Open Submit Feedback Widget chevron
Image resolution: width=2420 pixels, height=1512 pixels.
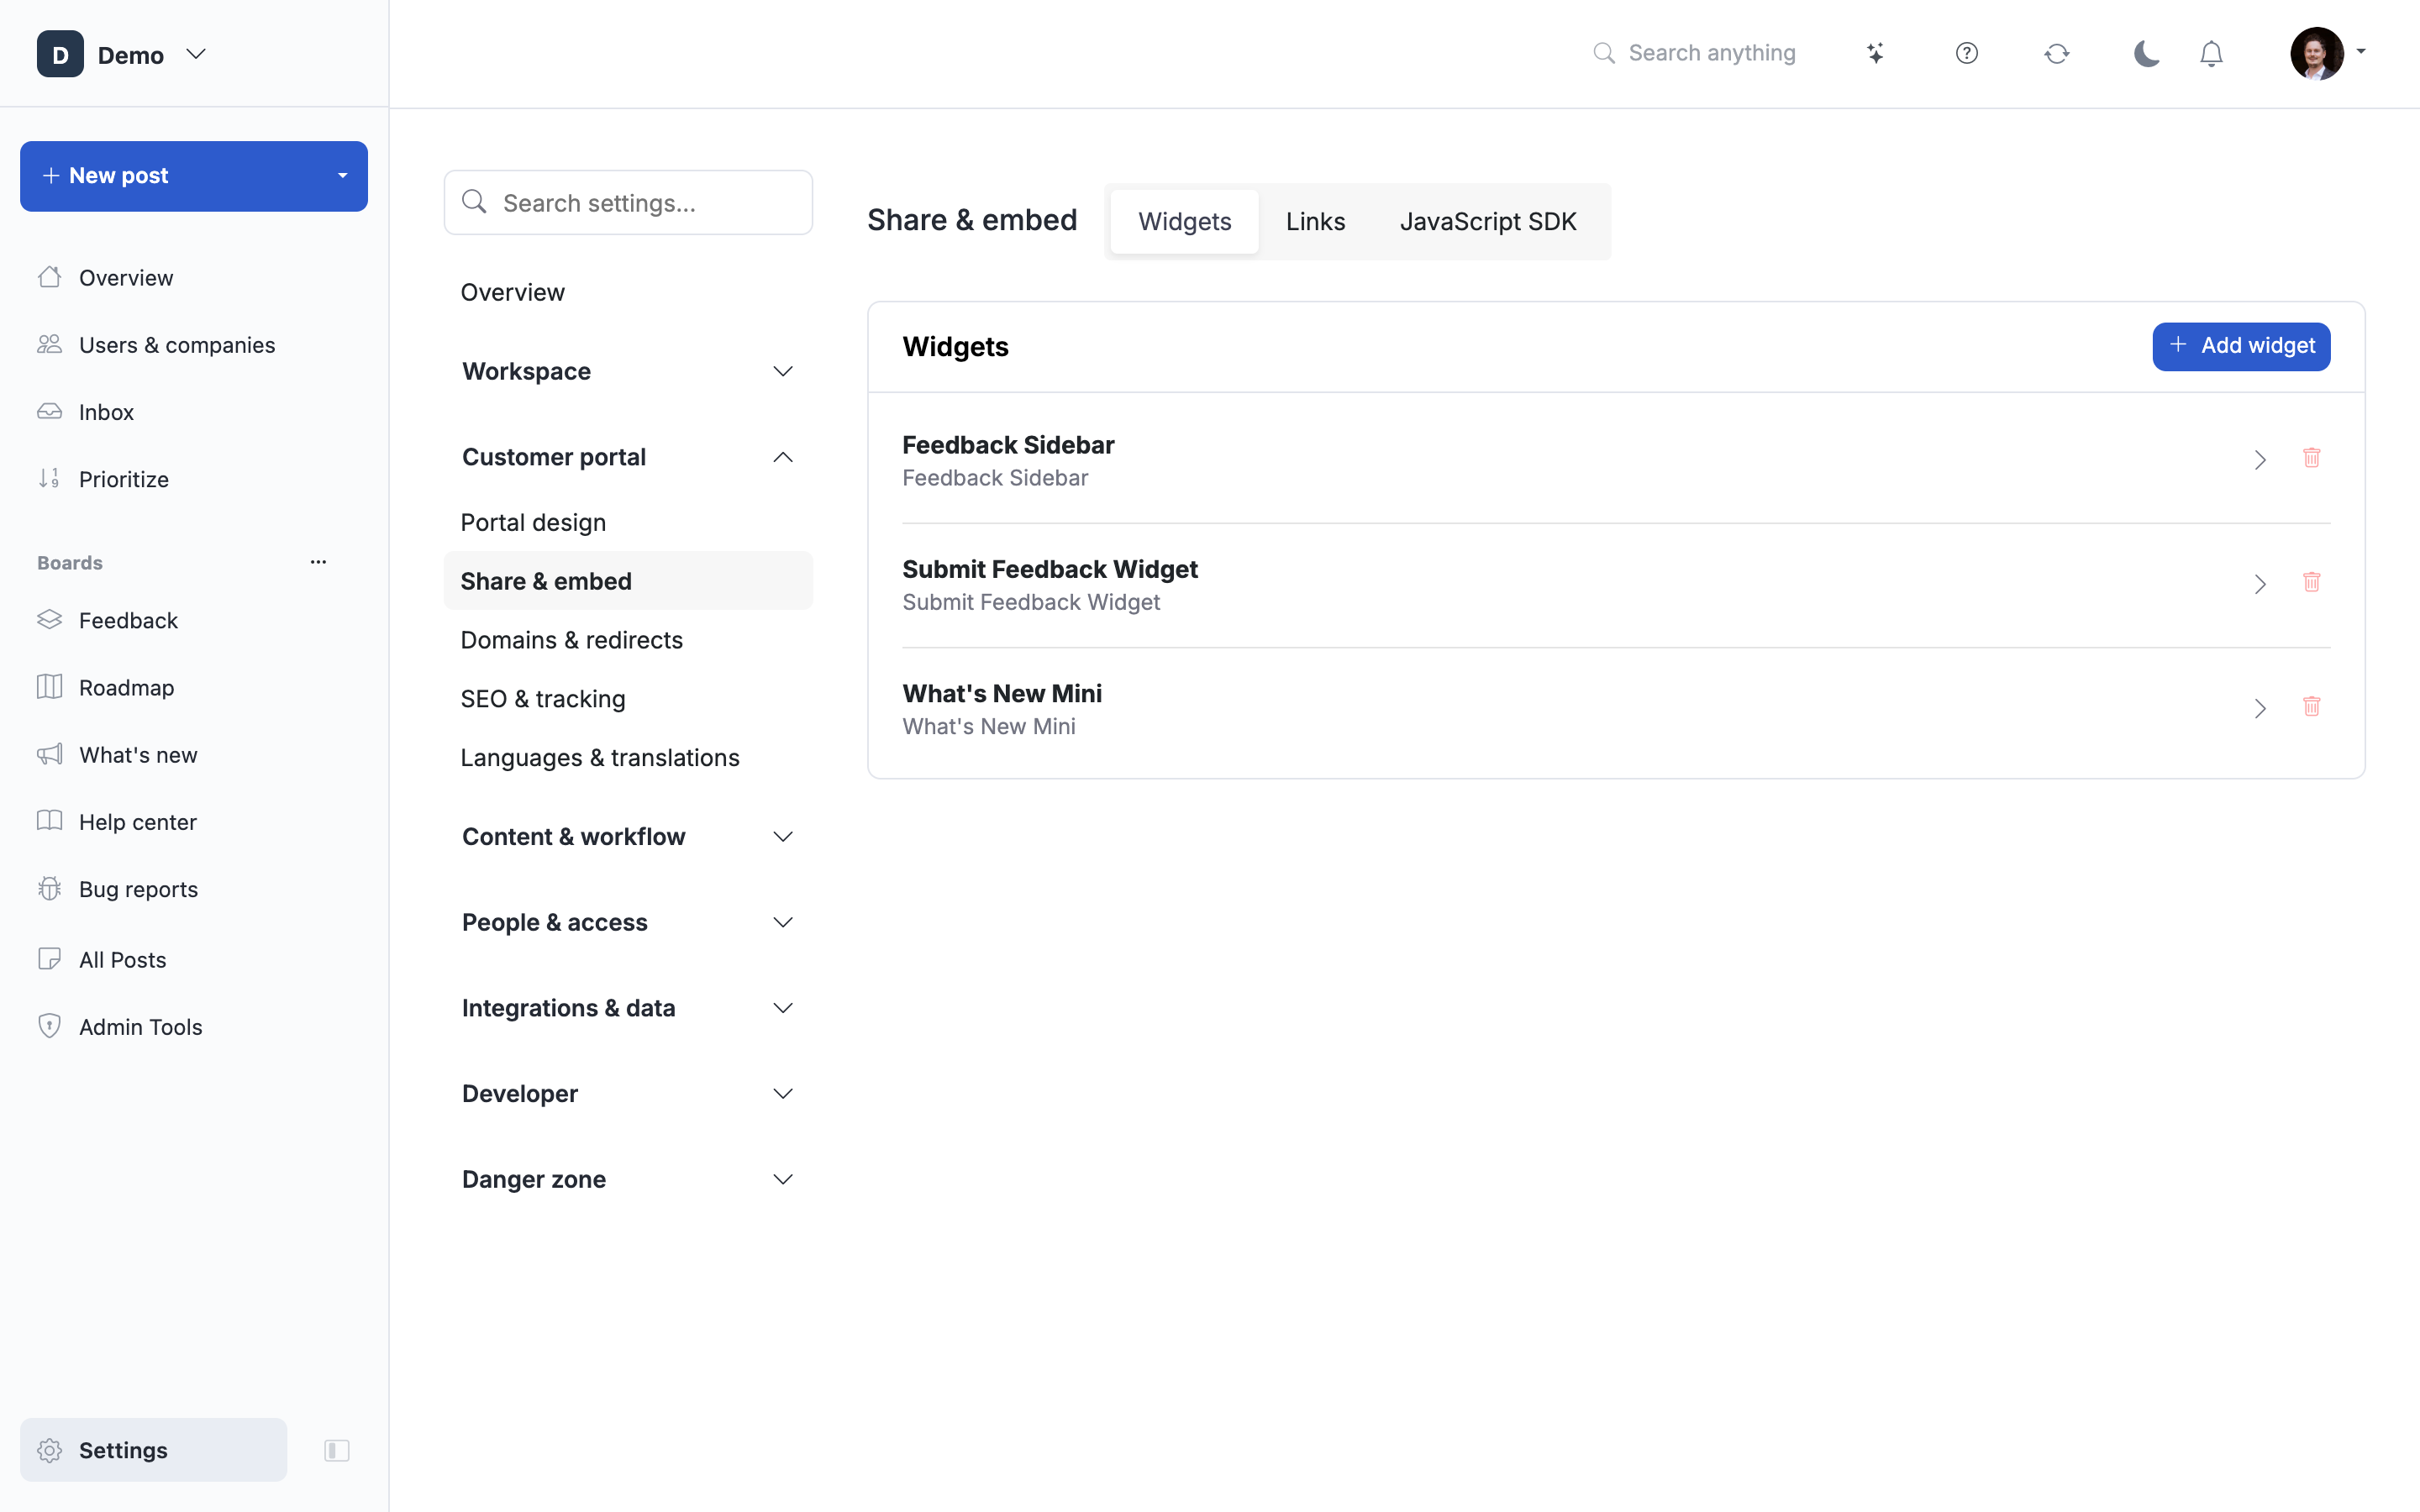(x=2260, y=584)
